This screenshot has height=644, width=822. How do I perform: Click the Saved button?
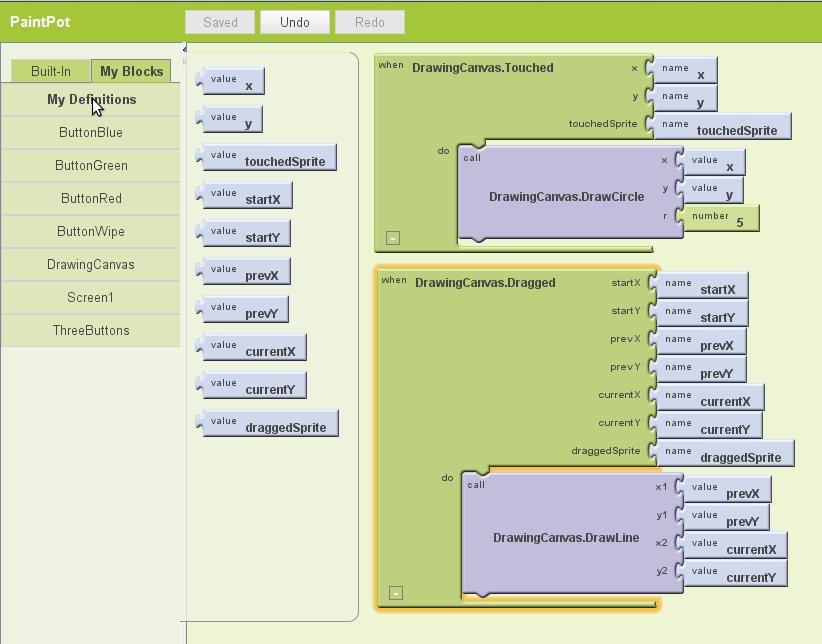coord(220,22)
